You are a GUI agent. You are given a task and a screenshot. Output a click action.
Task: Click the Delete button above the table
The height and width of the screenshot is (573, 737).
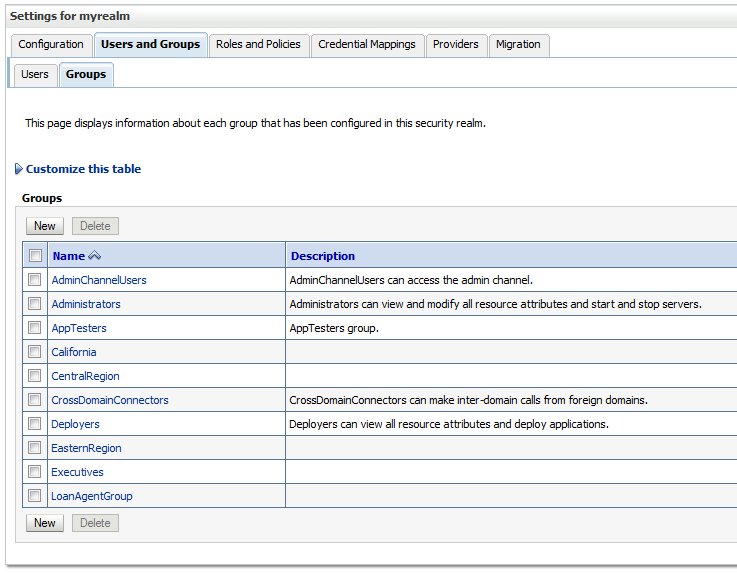click(95, 226)
